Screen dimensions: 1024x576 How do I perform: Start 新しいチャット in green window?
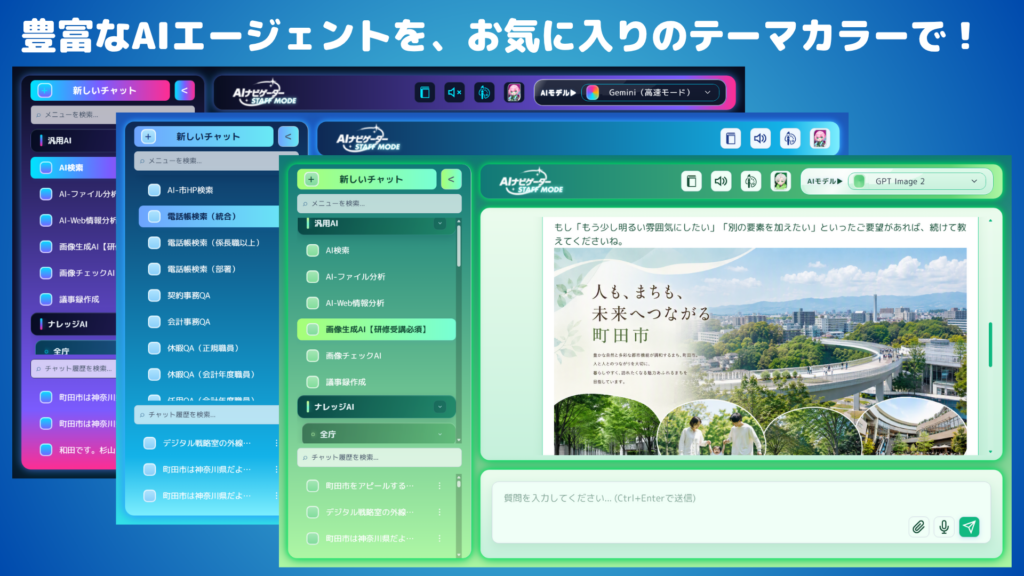(367, 179)
